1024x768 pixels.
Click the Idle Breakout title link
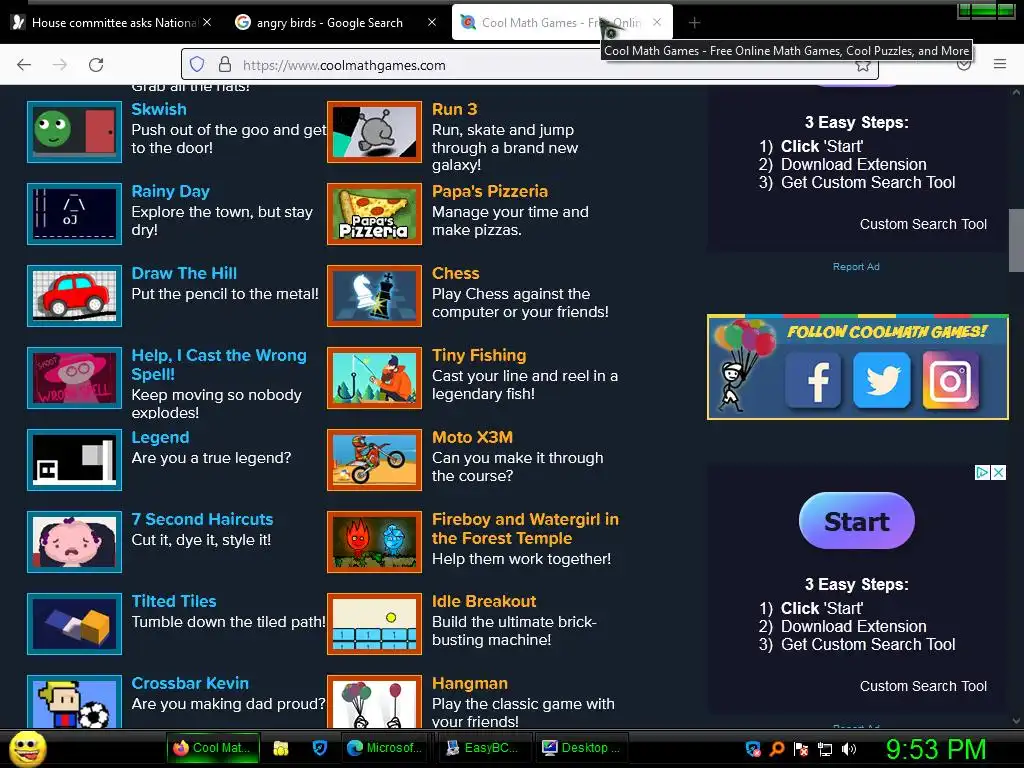click(x=484, y=601)
